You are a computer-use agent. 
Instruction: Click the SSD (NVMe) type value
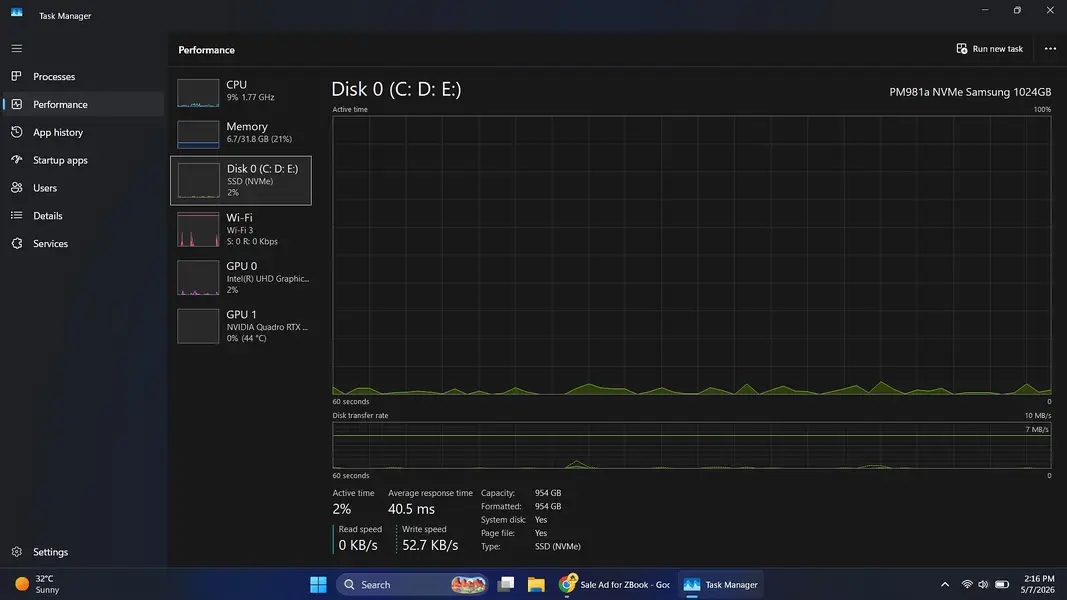557,546
